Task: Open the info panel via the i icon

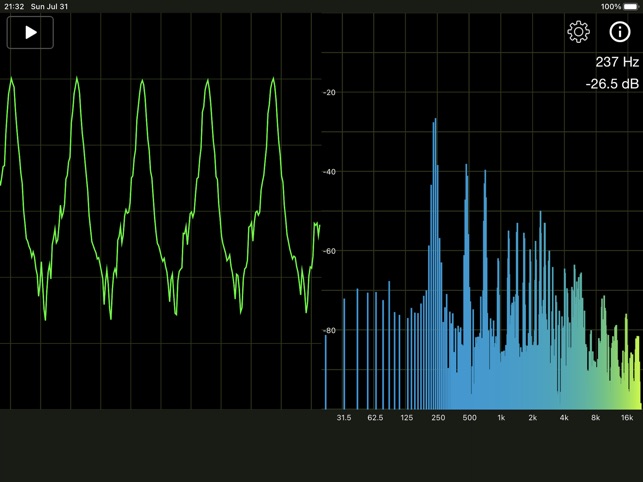Action: [619, 32]
